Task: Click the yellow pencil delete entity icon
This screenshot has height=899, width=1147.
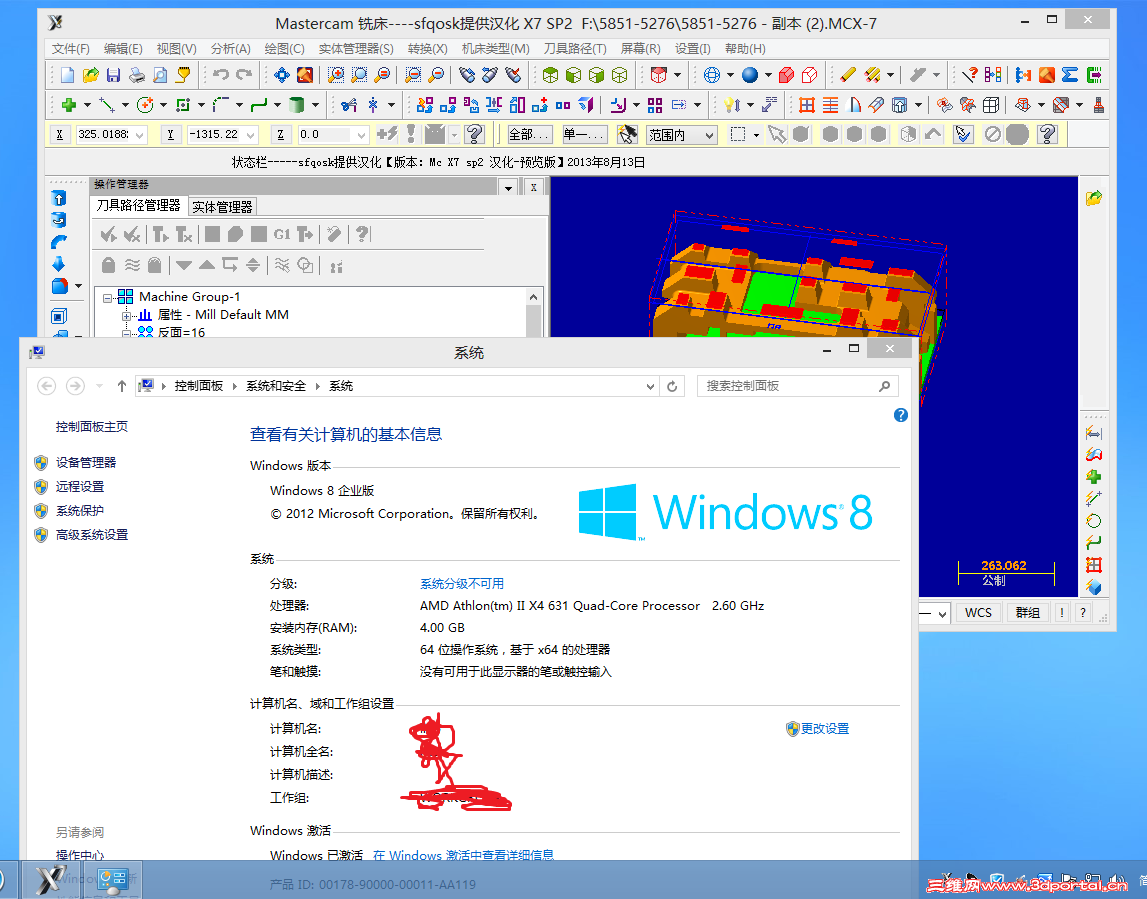Action: pos(848,75)
